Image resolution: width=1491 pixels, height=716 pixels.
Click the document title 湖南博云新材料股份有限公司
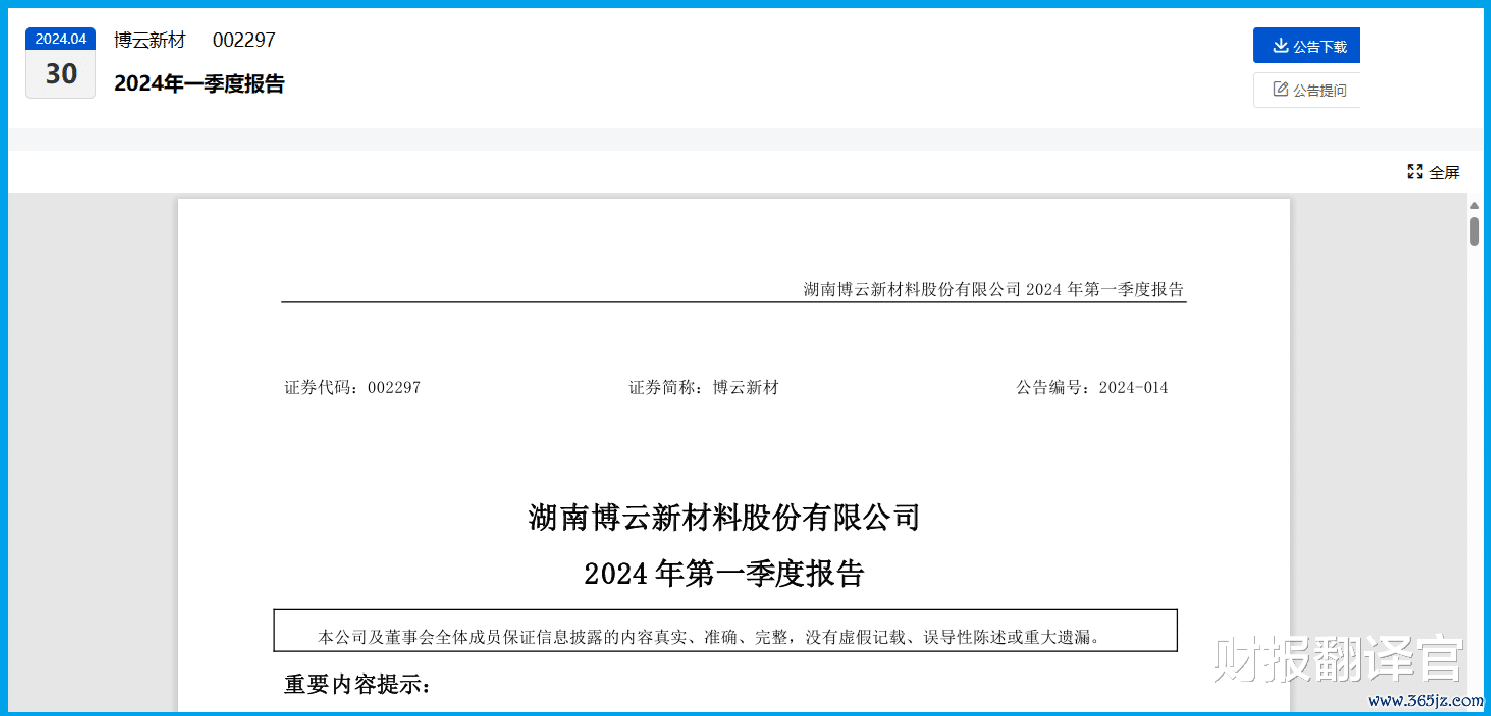tap(724, 518)
